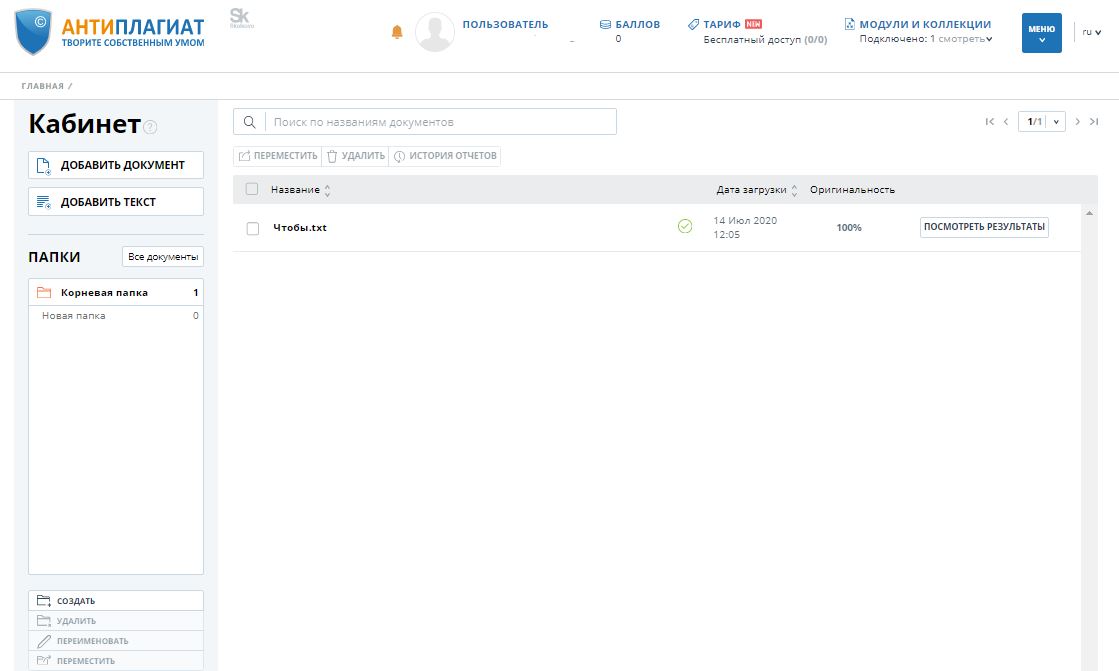Click ПОСМОТРЕТЬ РЕЗУЛЬТАТЫ button
Screen dimensions: 1119x671
click(984, 227)
